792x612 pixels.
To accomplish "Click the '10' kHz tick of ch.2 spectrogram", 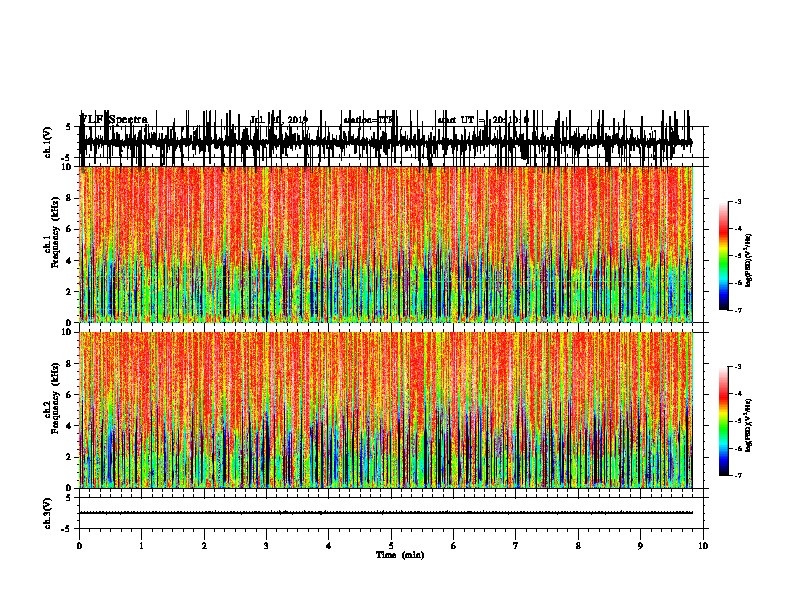I will click(x=66, y=332).
